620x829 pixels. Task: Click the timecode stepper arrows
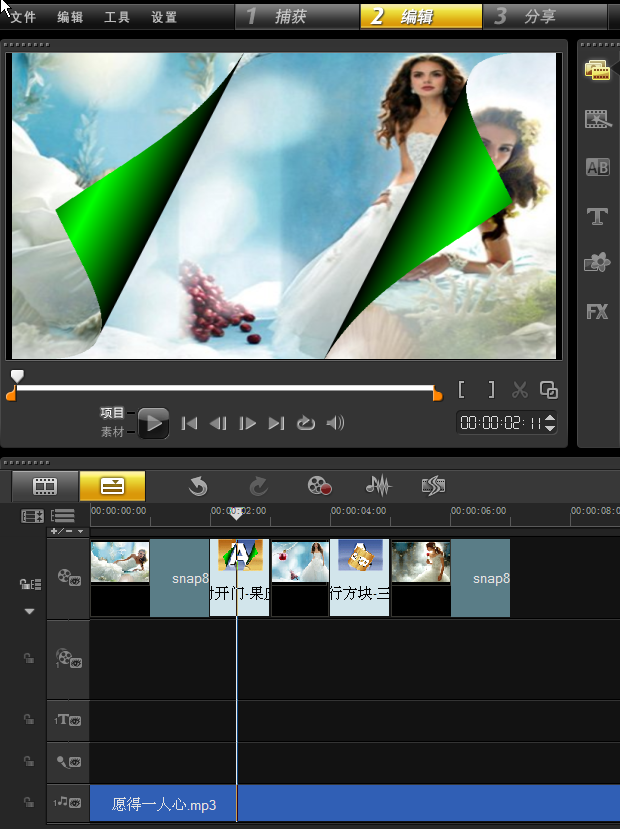click(550, 423)
